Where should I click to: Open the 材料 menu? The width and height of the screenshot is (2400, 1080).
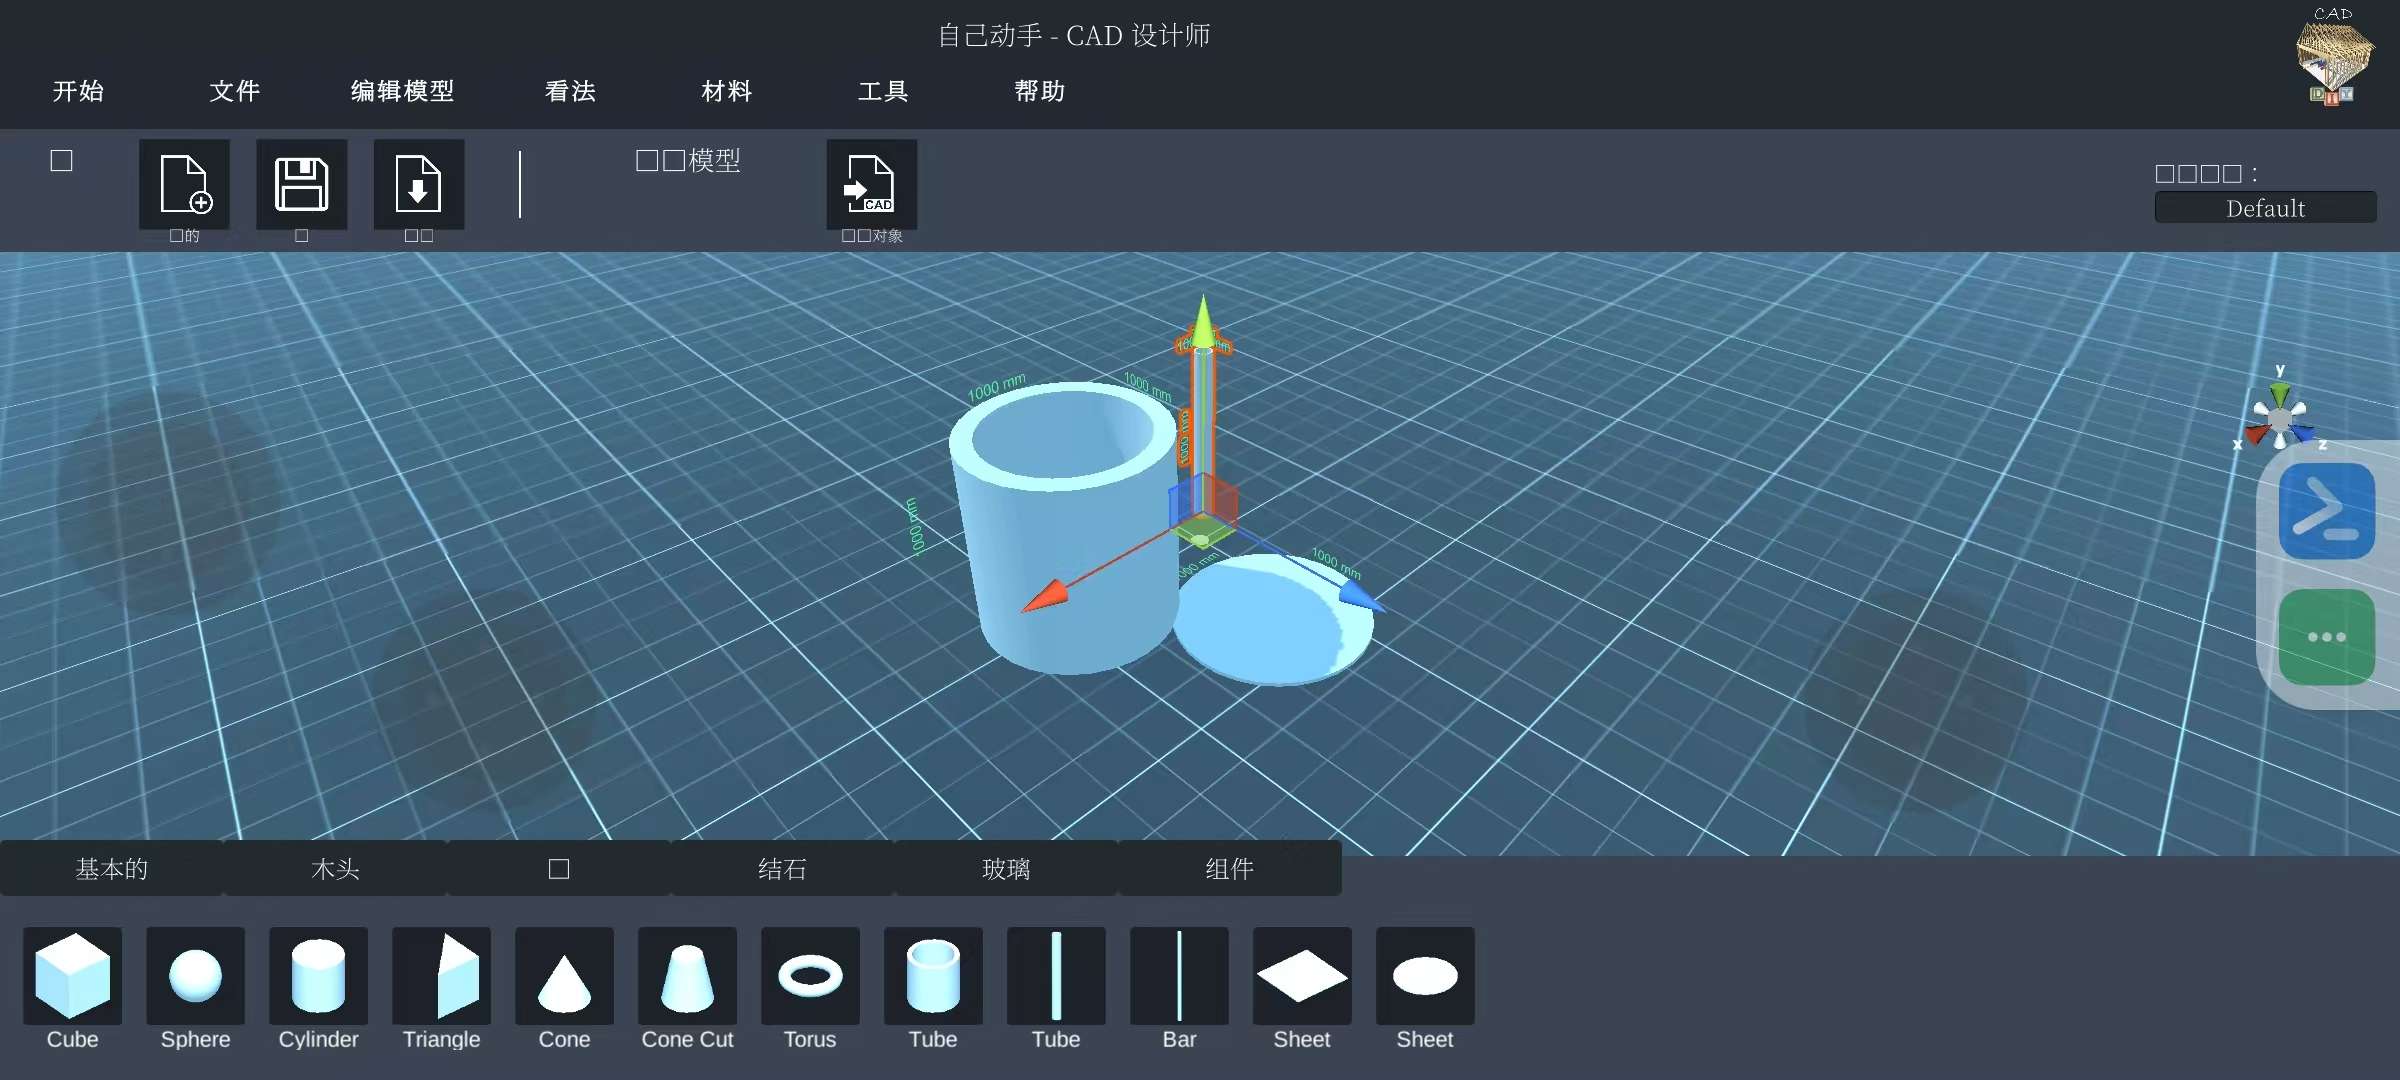pyautogui.click(x=727, y=91)
